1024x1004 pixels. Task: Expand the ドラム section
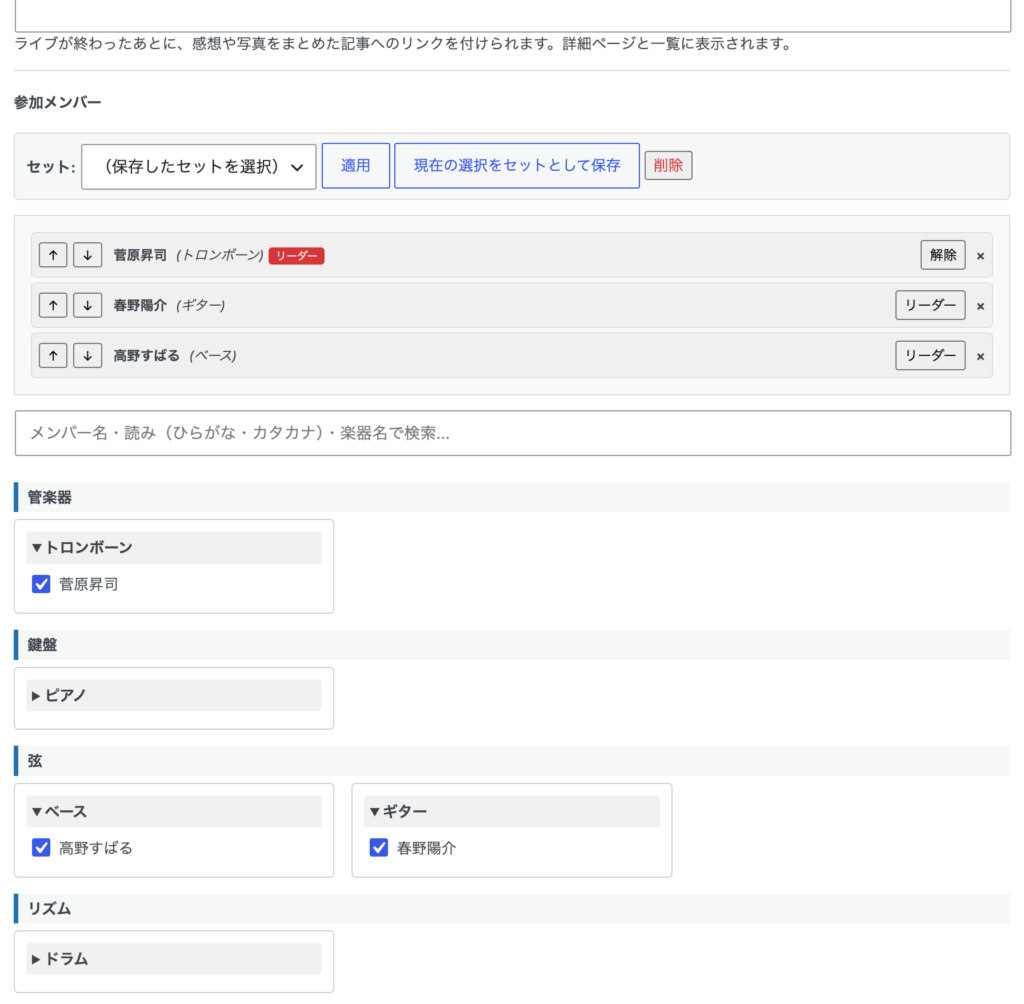[174, 959]
